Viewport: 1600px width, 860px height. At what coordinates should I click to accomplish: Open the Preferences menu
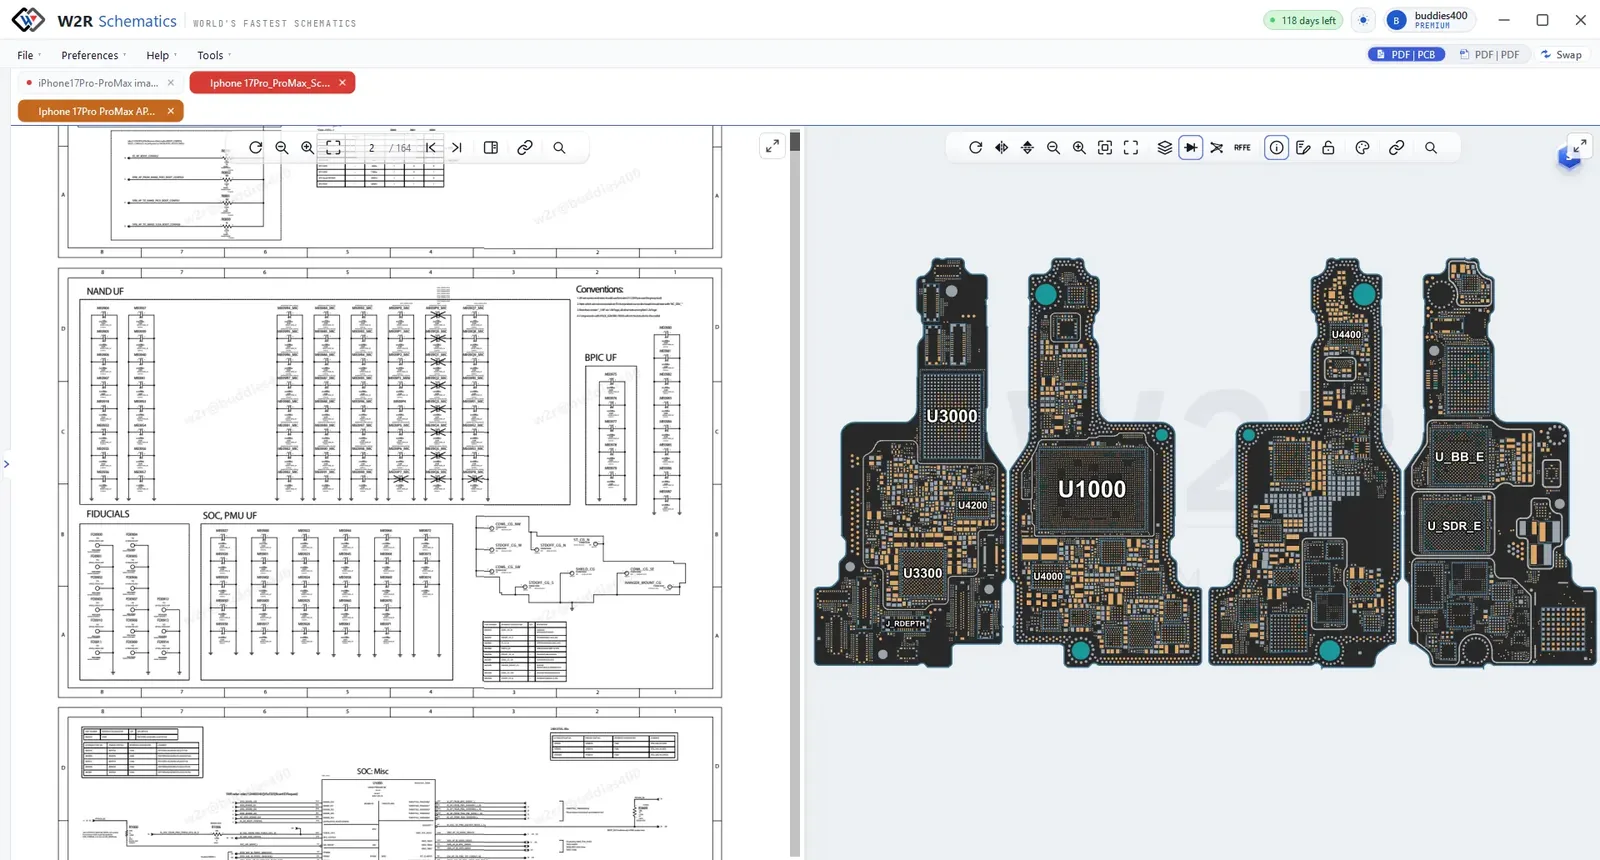click(93, 55)
